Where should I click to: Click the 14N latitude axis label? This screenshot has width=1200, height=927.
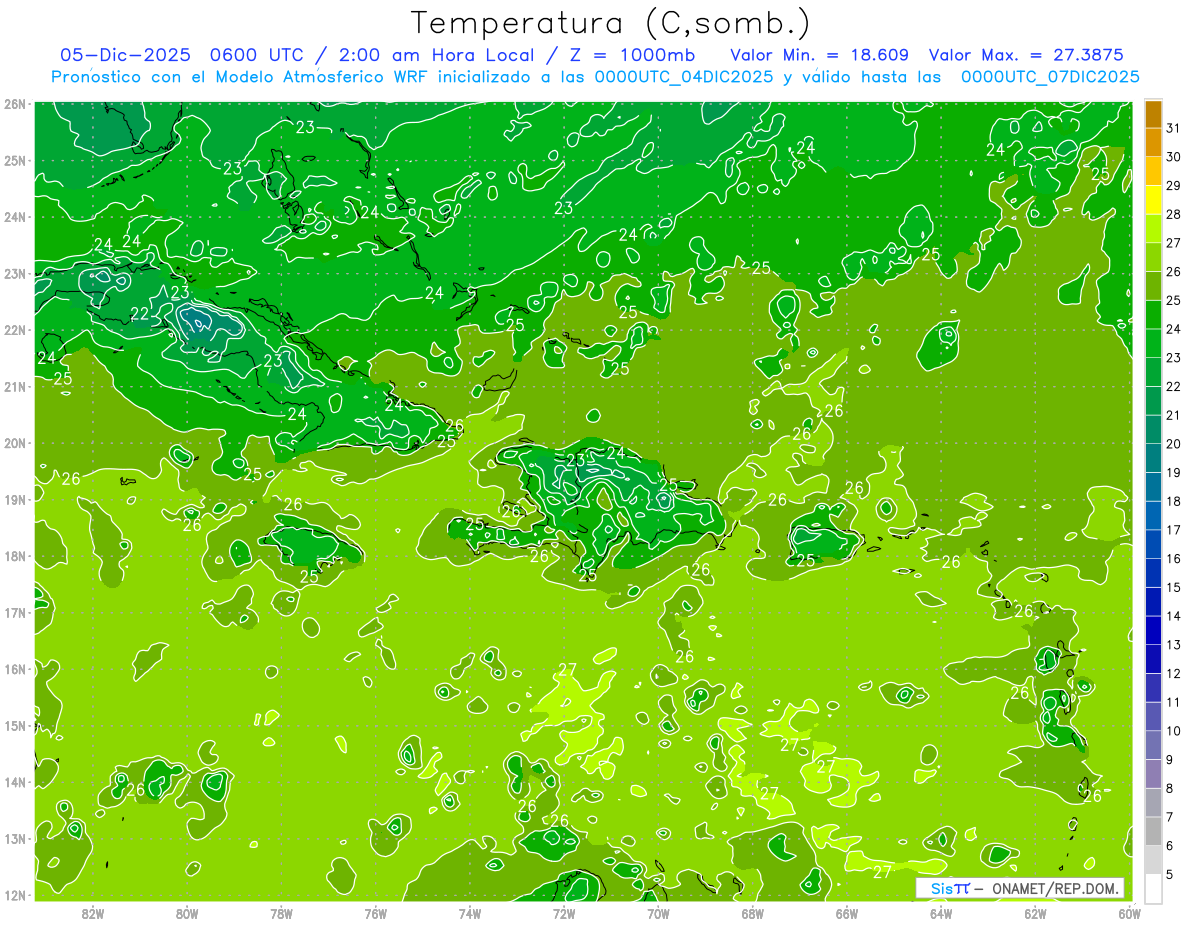pos(15,782)
